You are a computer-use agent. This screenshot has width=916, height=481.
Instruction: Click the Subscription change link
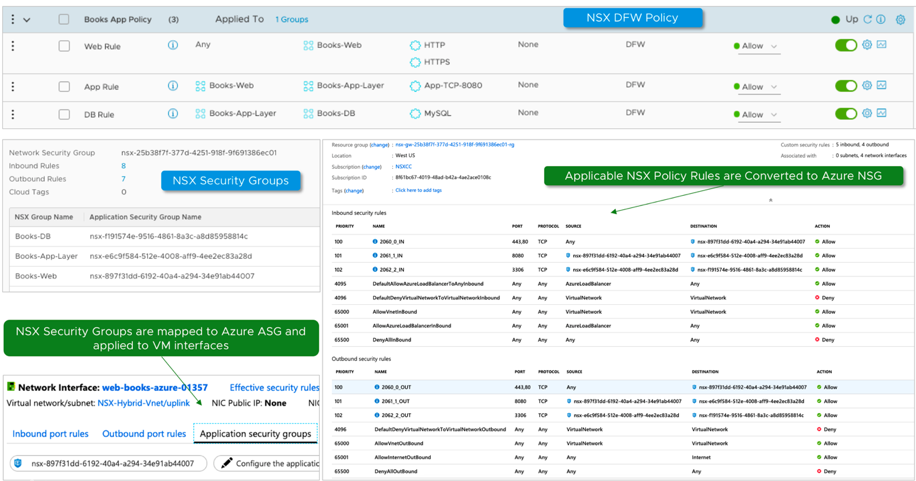click(372, 167)
